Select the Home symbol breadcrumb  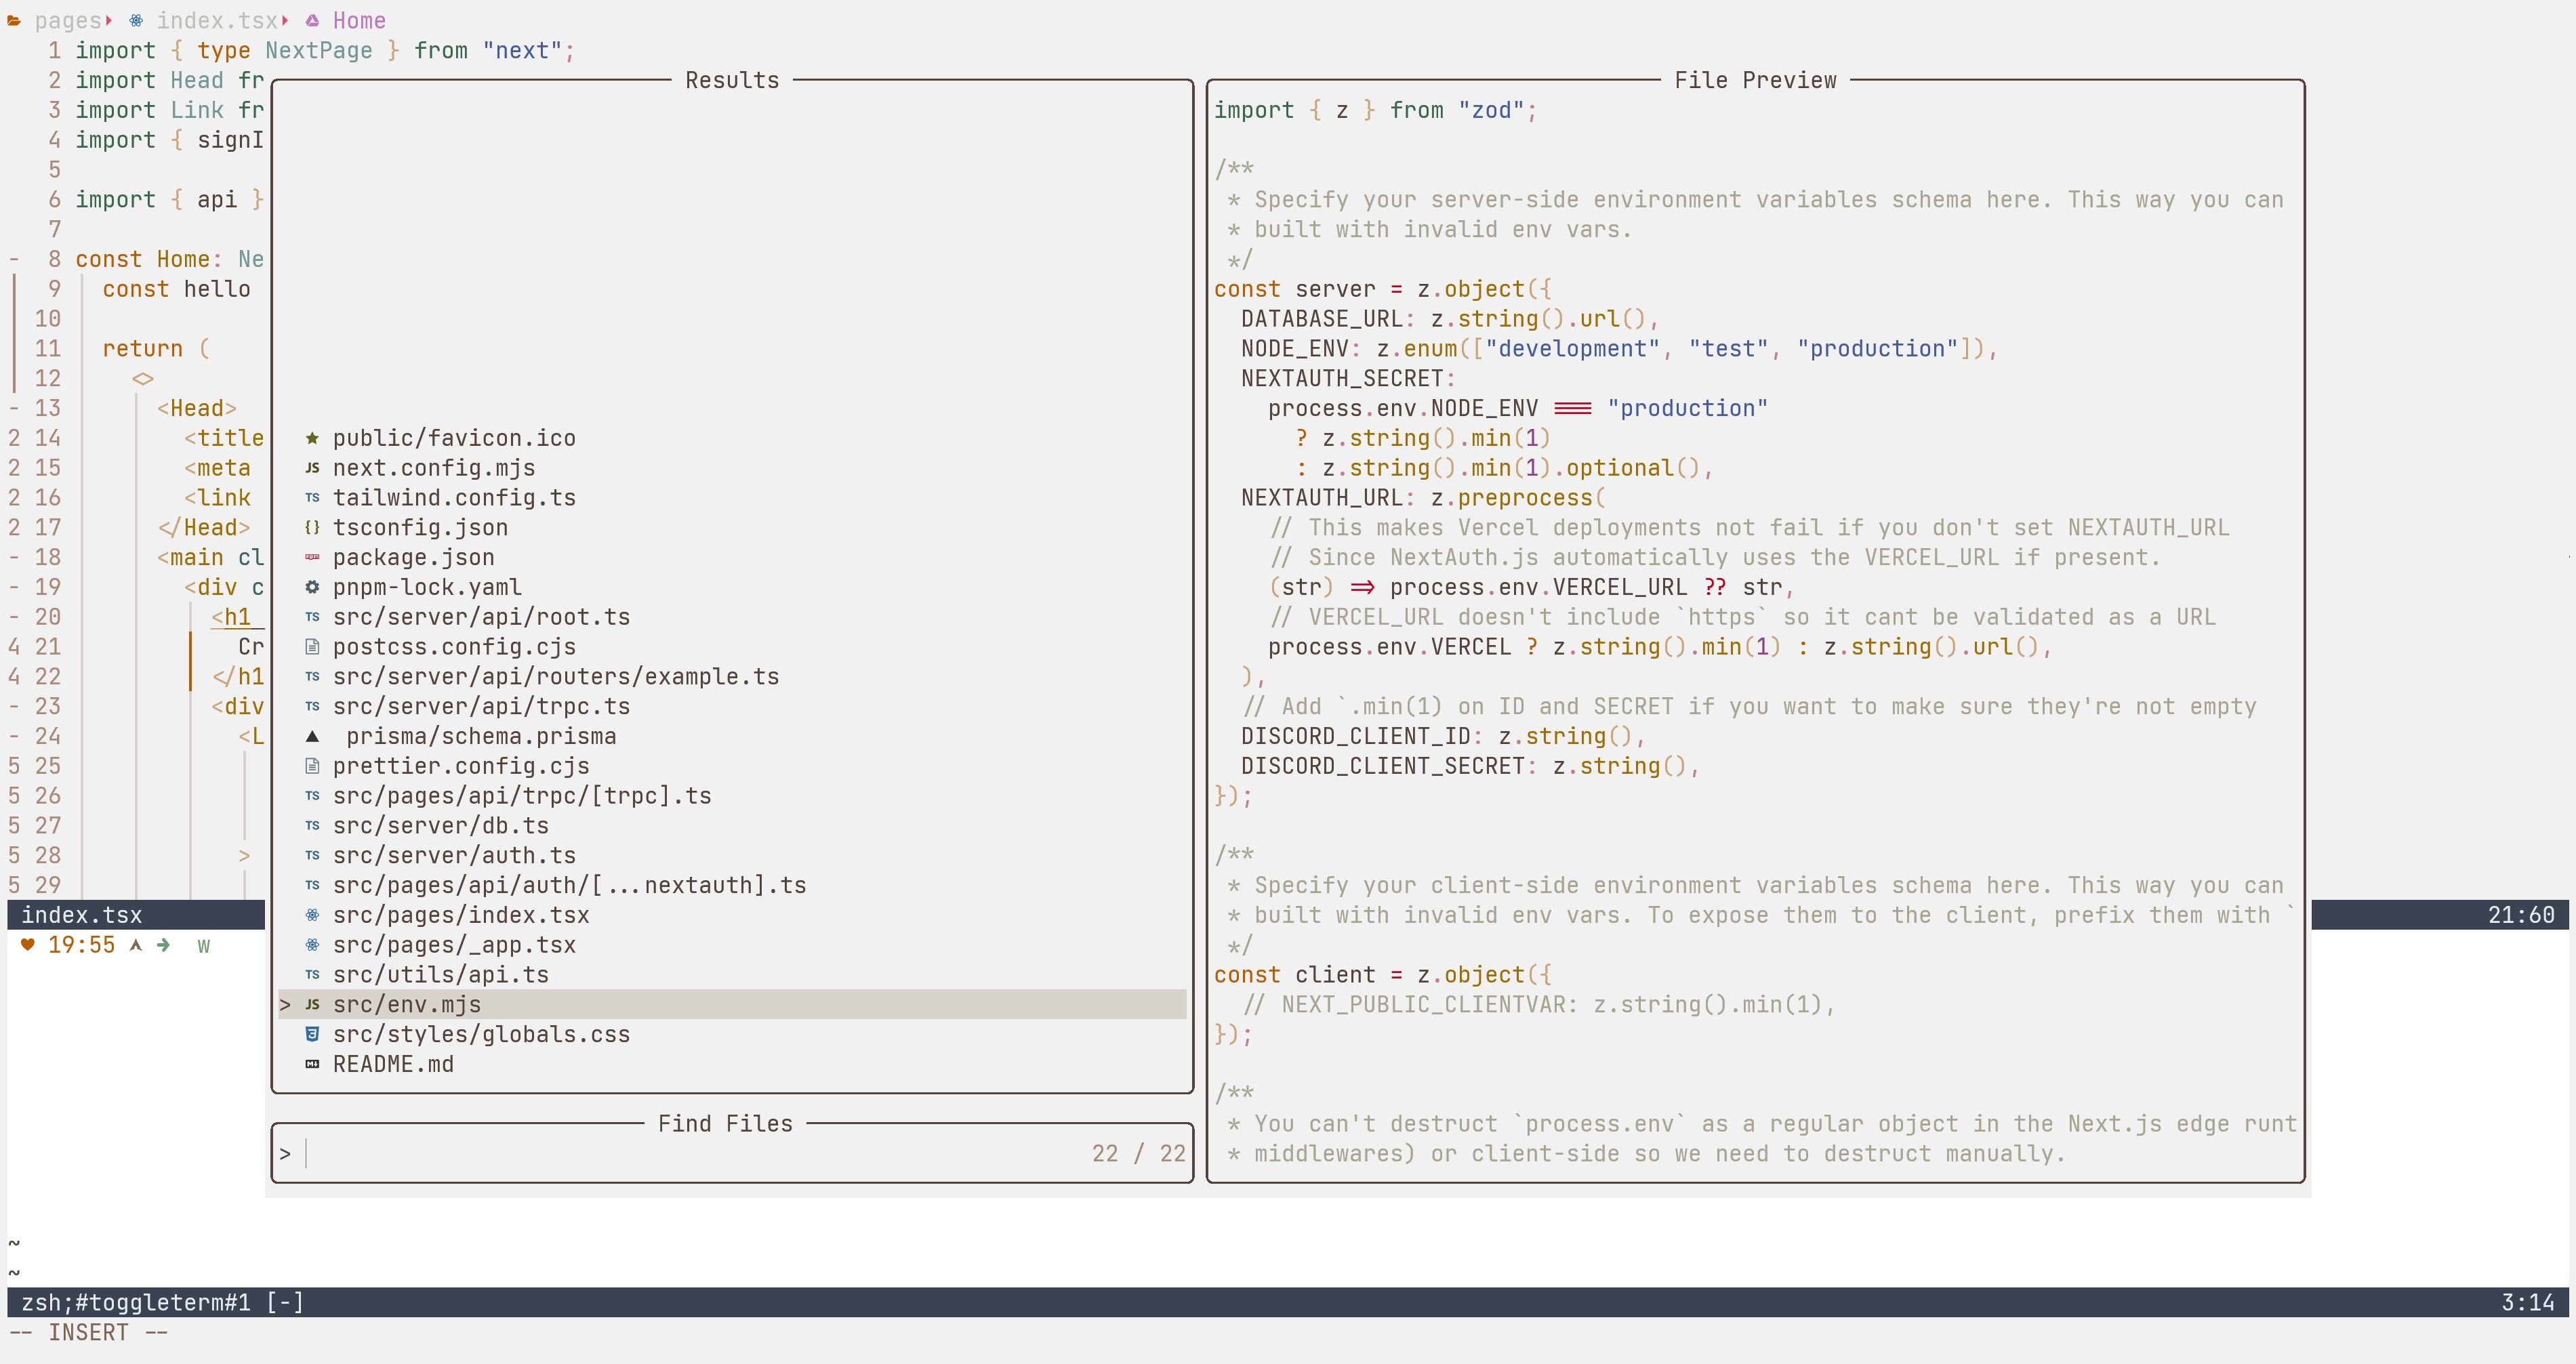coord(358,20)
